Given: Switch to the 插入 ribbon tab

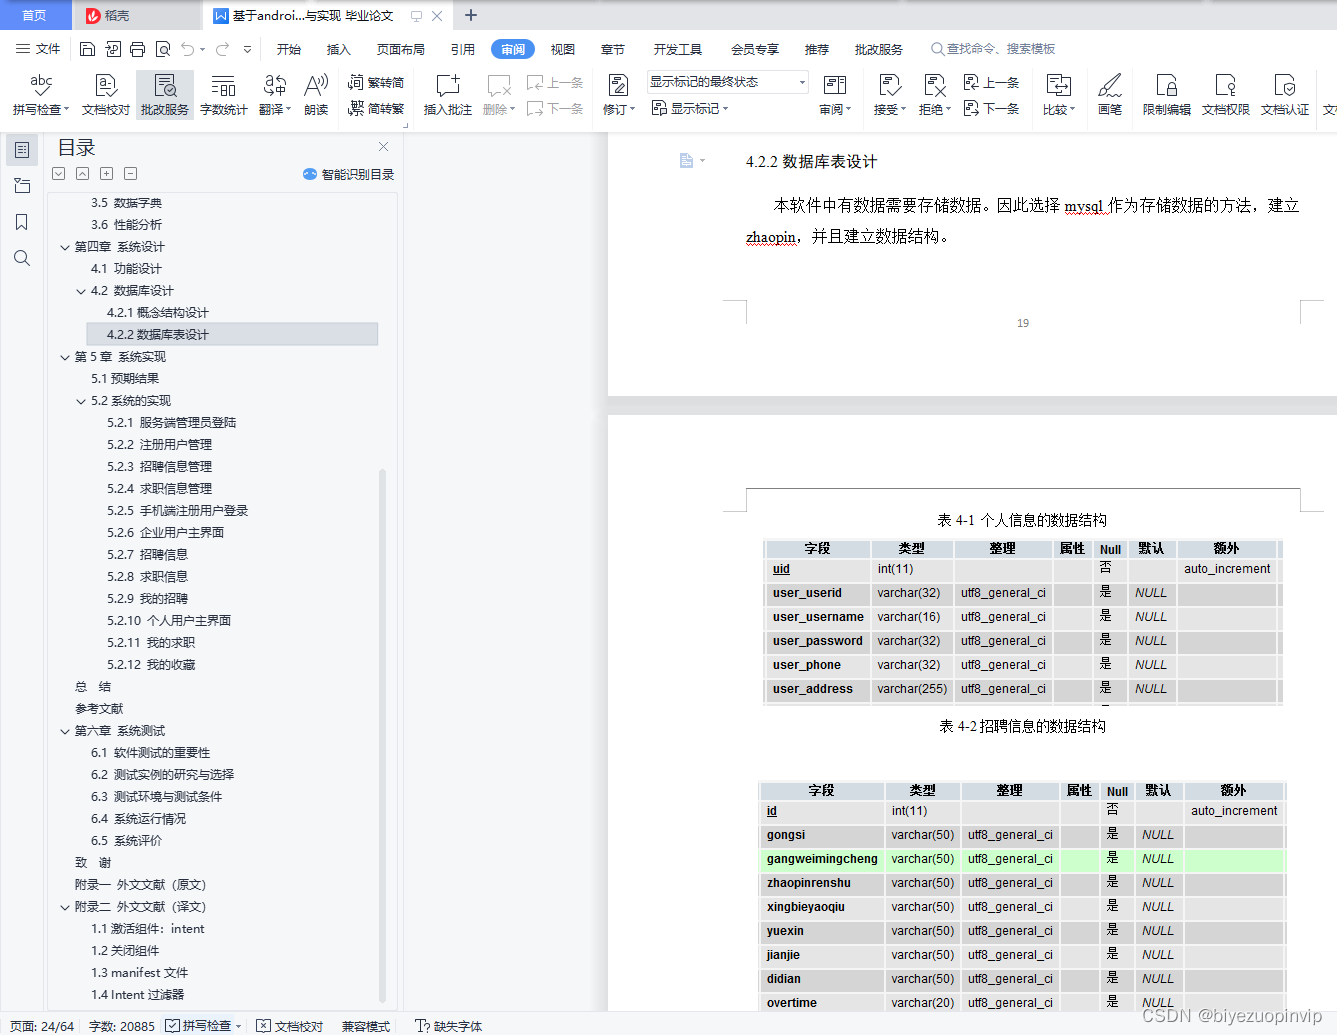Looking at the screenshot, I should (x=339, y=49).
